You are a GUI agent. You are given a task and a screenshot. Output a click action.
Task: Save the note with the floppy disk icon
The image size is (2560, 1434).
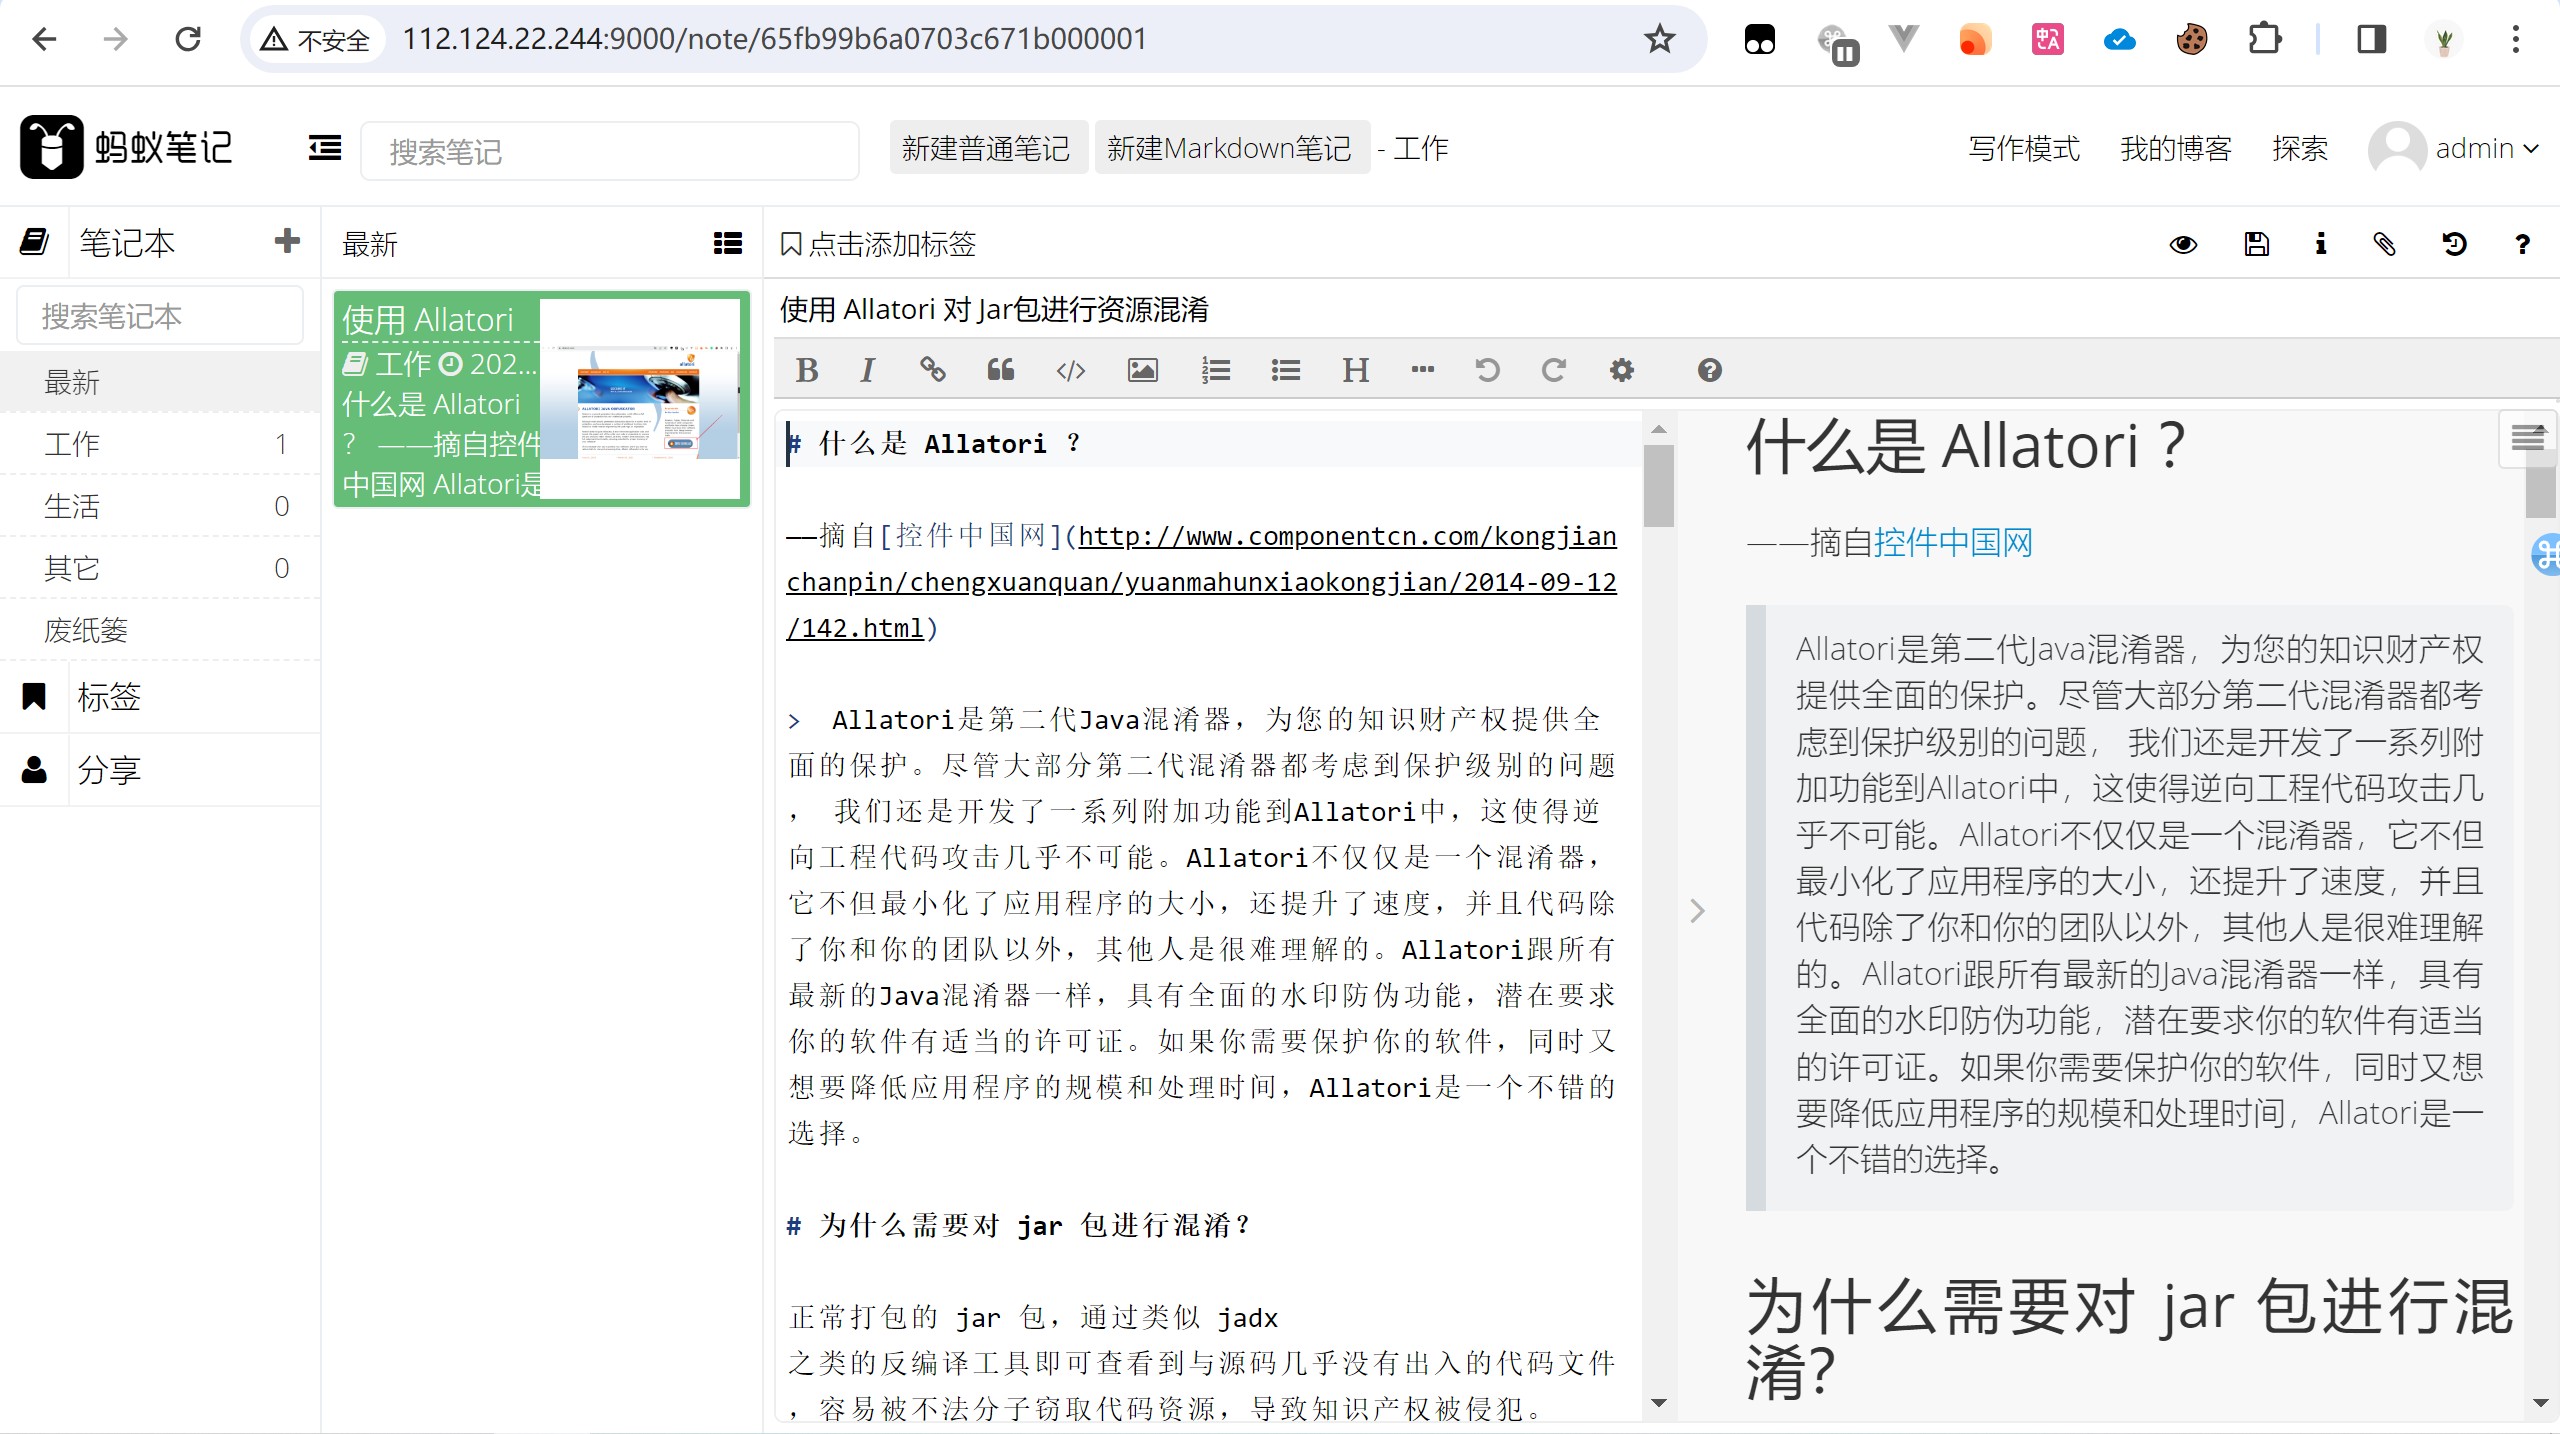[x=2256, y=244]
